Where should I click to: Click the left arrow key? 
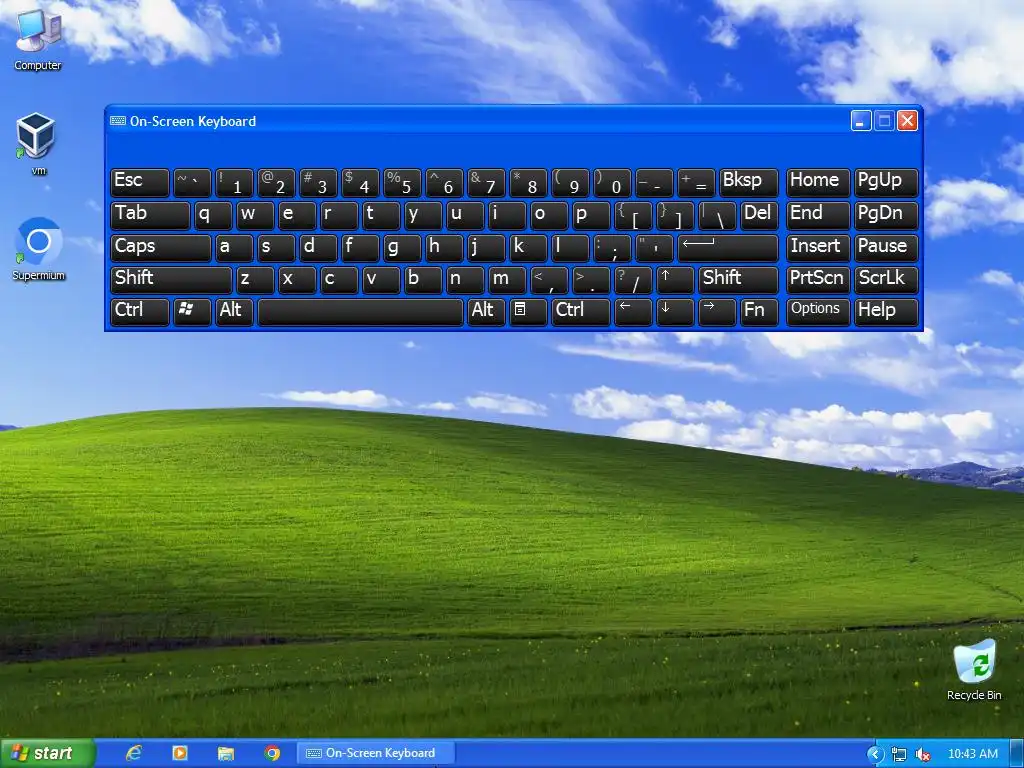(633, 311)
